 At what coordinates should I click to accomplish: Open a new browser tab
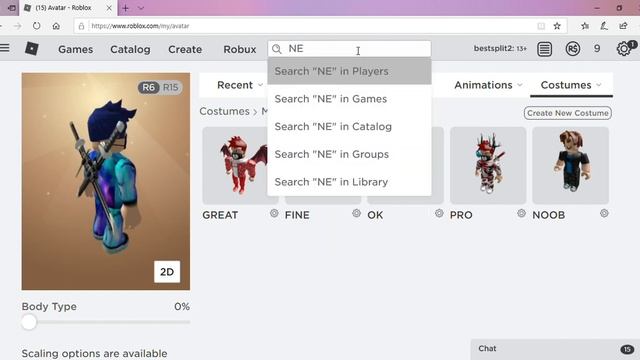(x=125, y=8)
